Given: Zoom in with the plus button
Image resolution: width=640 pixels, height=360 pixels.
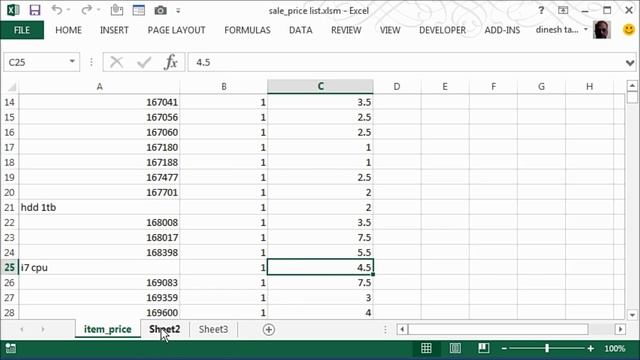Looking at the screenshot, I should [591, 349].
